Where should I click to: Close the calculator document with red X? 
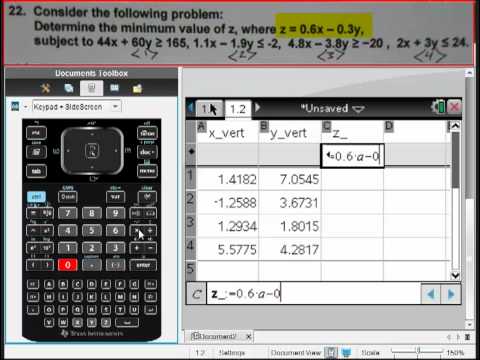pyautogui.click(x=454, y=107)
